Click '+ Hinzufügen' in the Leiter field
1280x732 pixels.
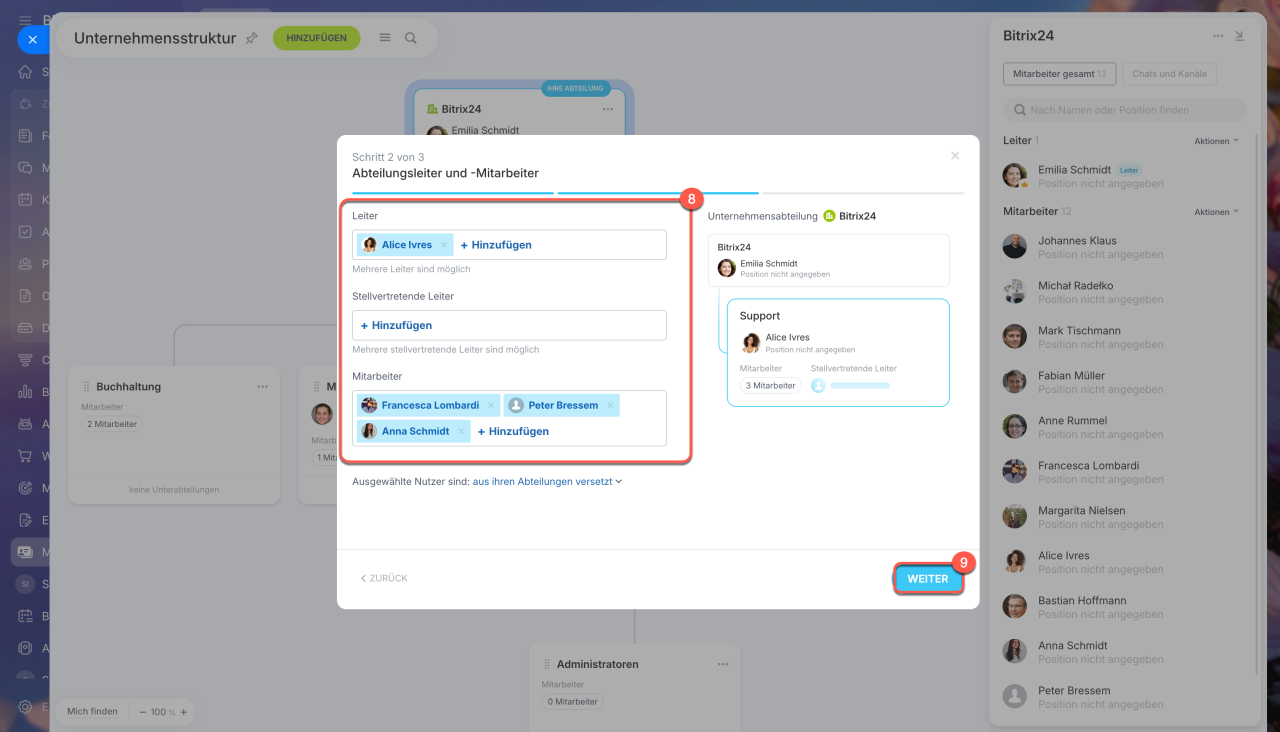point(496,245)
